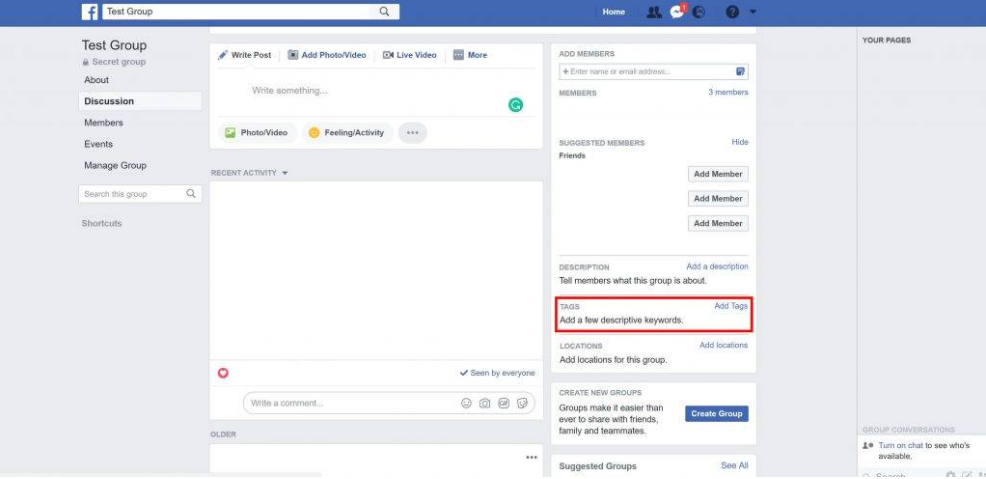Click the Facebook logo icon

[89, 12]
